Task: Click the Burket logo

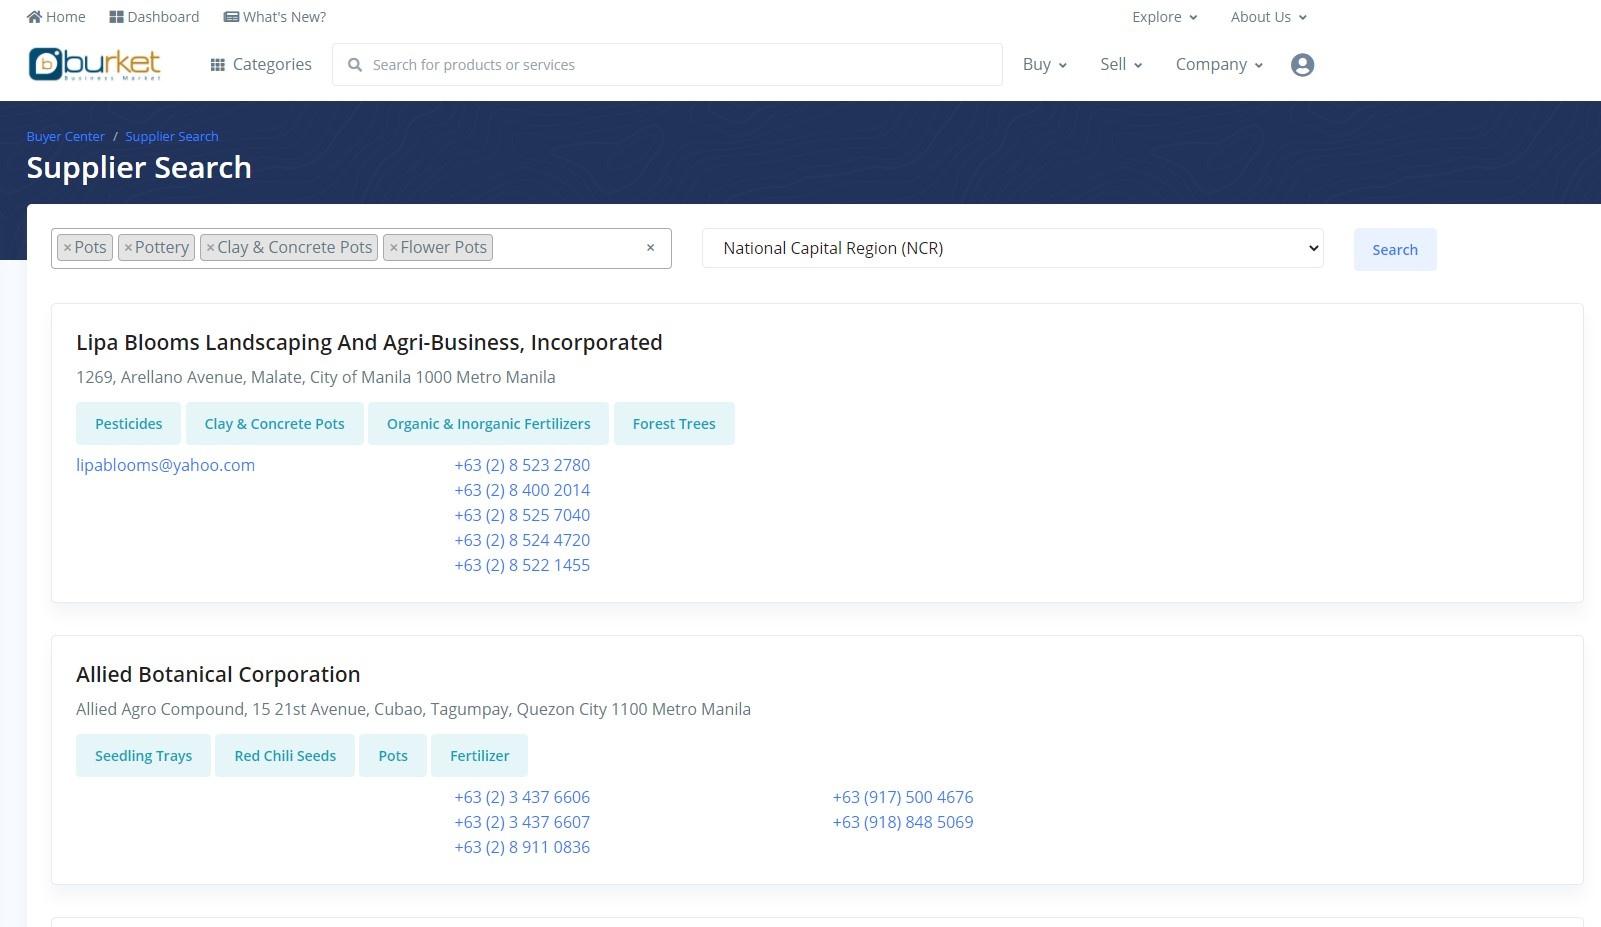Action: (x=95, y=64)
